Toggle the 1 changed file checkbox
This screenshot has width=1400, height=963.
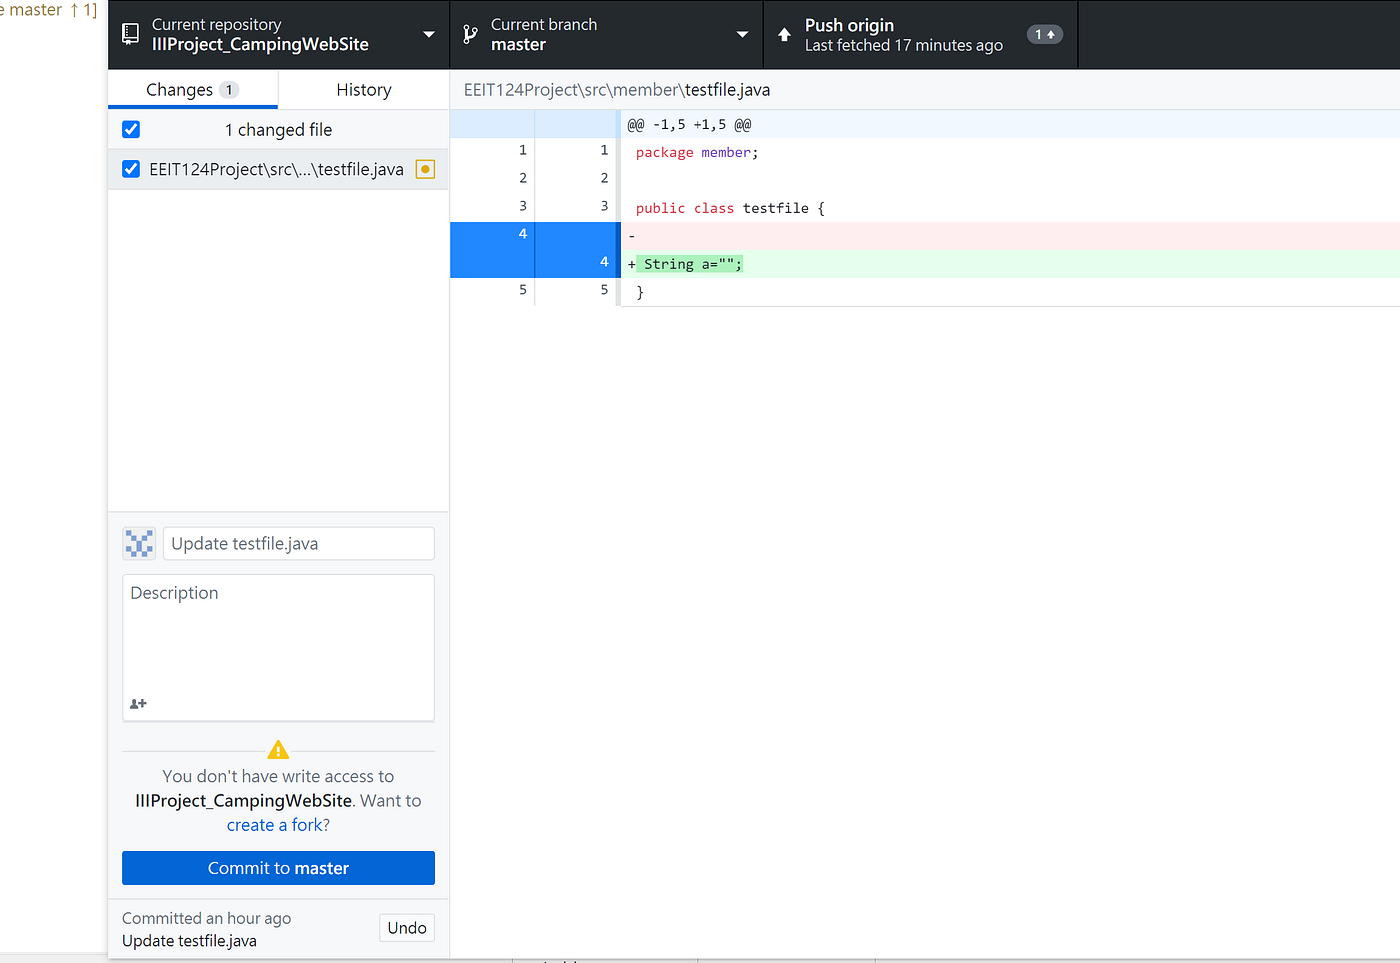click(131, 129)
